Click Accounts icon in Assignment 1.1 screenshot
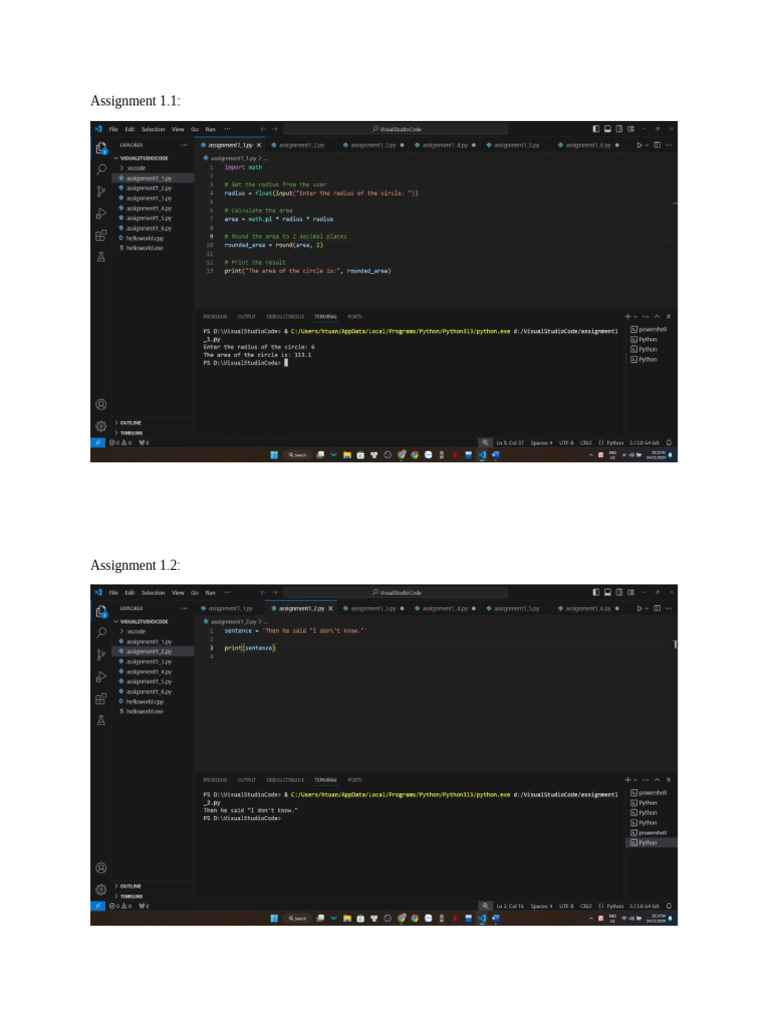This screenshot has width=768, height=1024. coord(101,404)
